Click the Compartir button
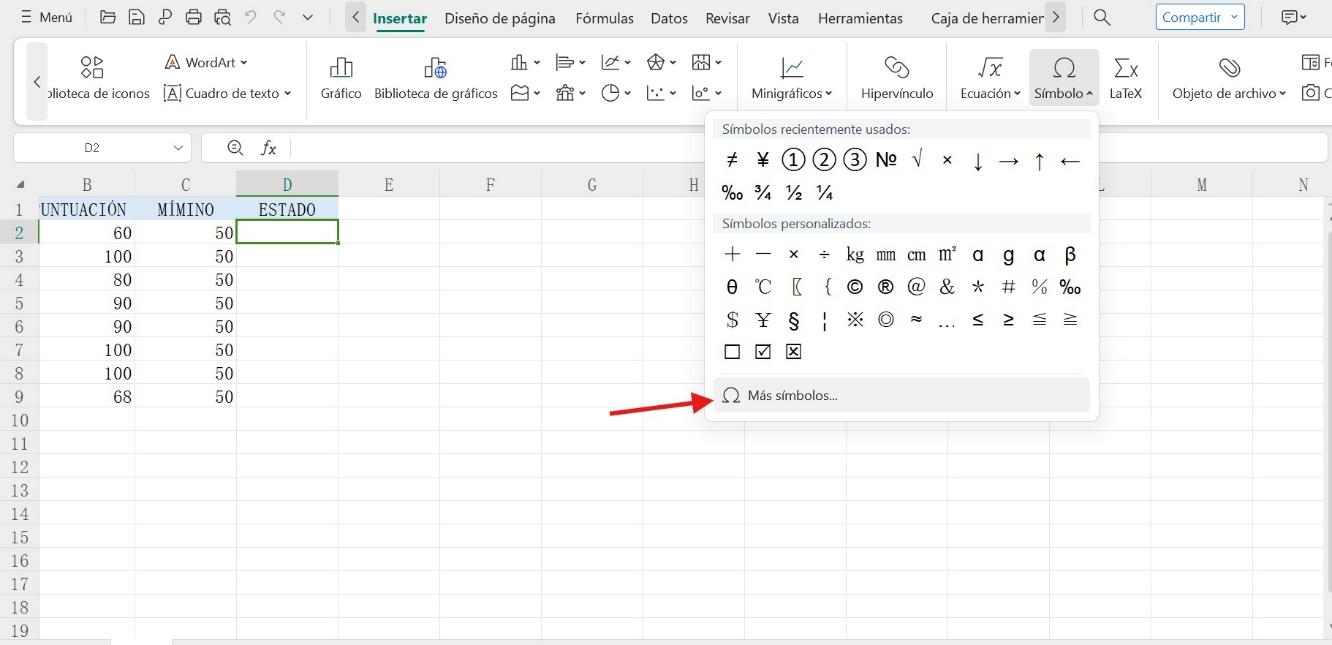 pos(1200,17)
